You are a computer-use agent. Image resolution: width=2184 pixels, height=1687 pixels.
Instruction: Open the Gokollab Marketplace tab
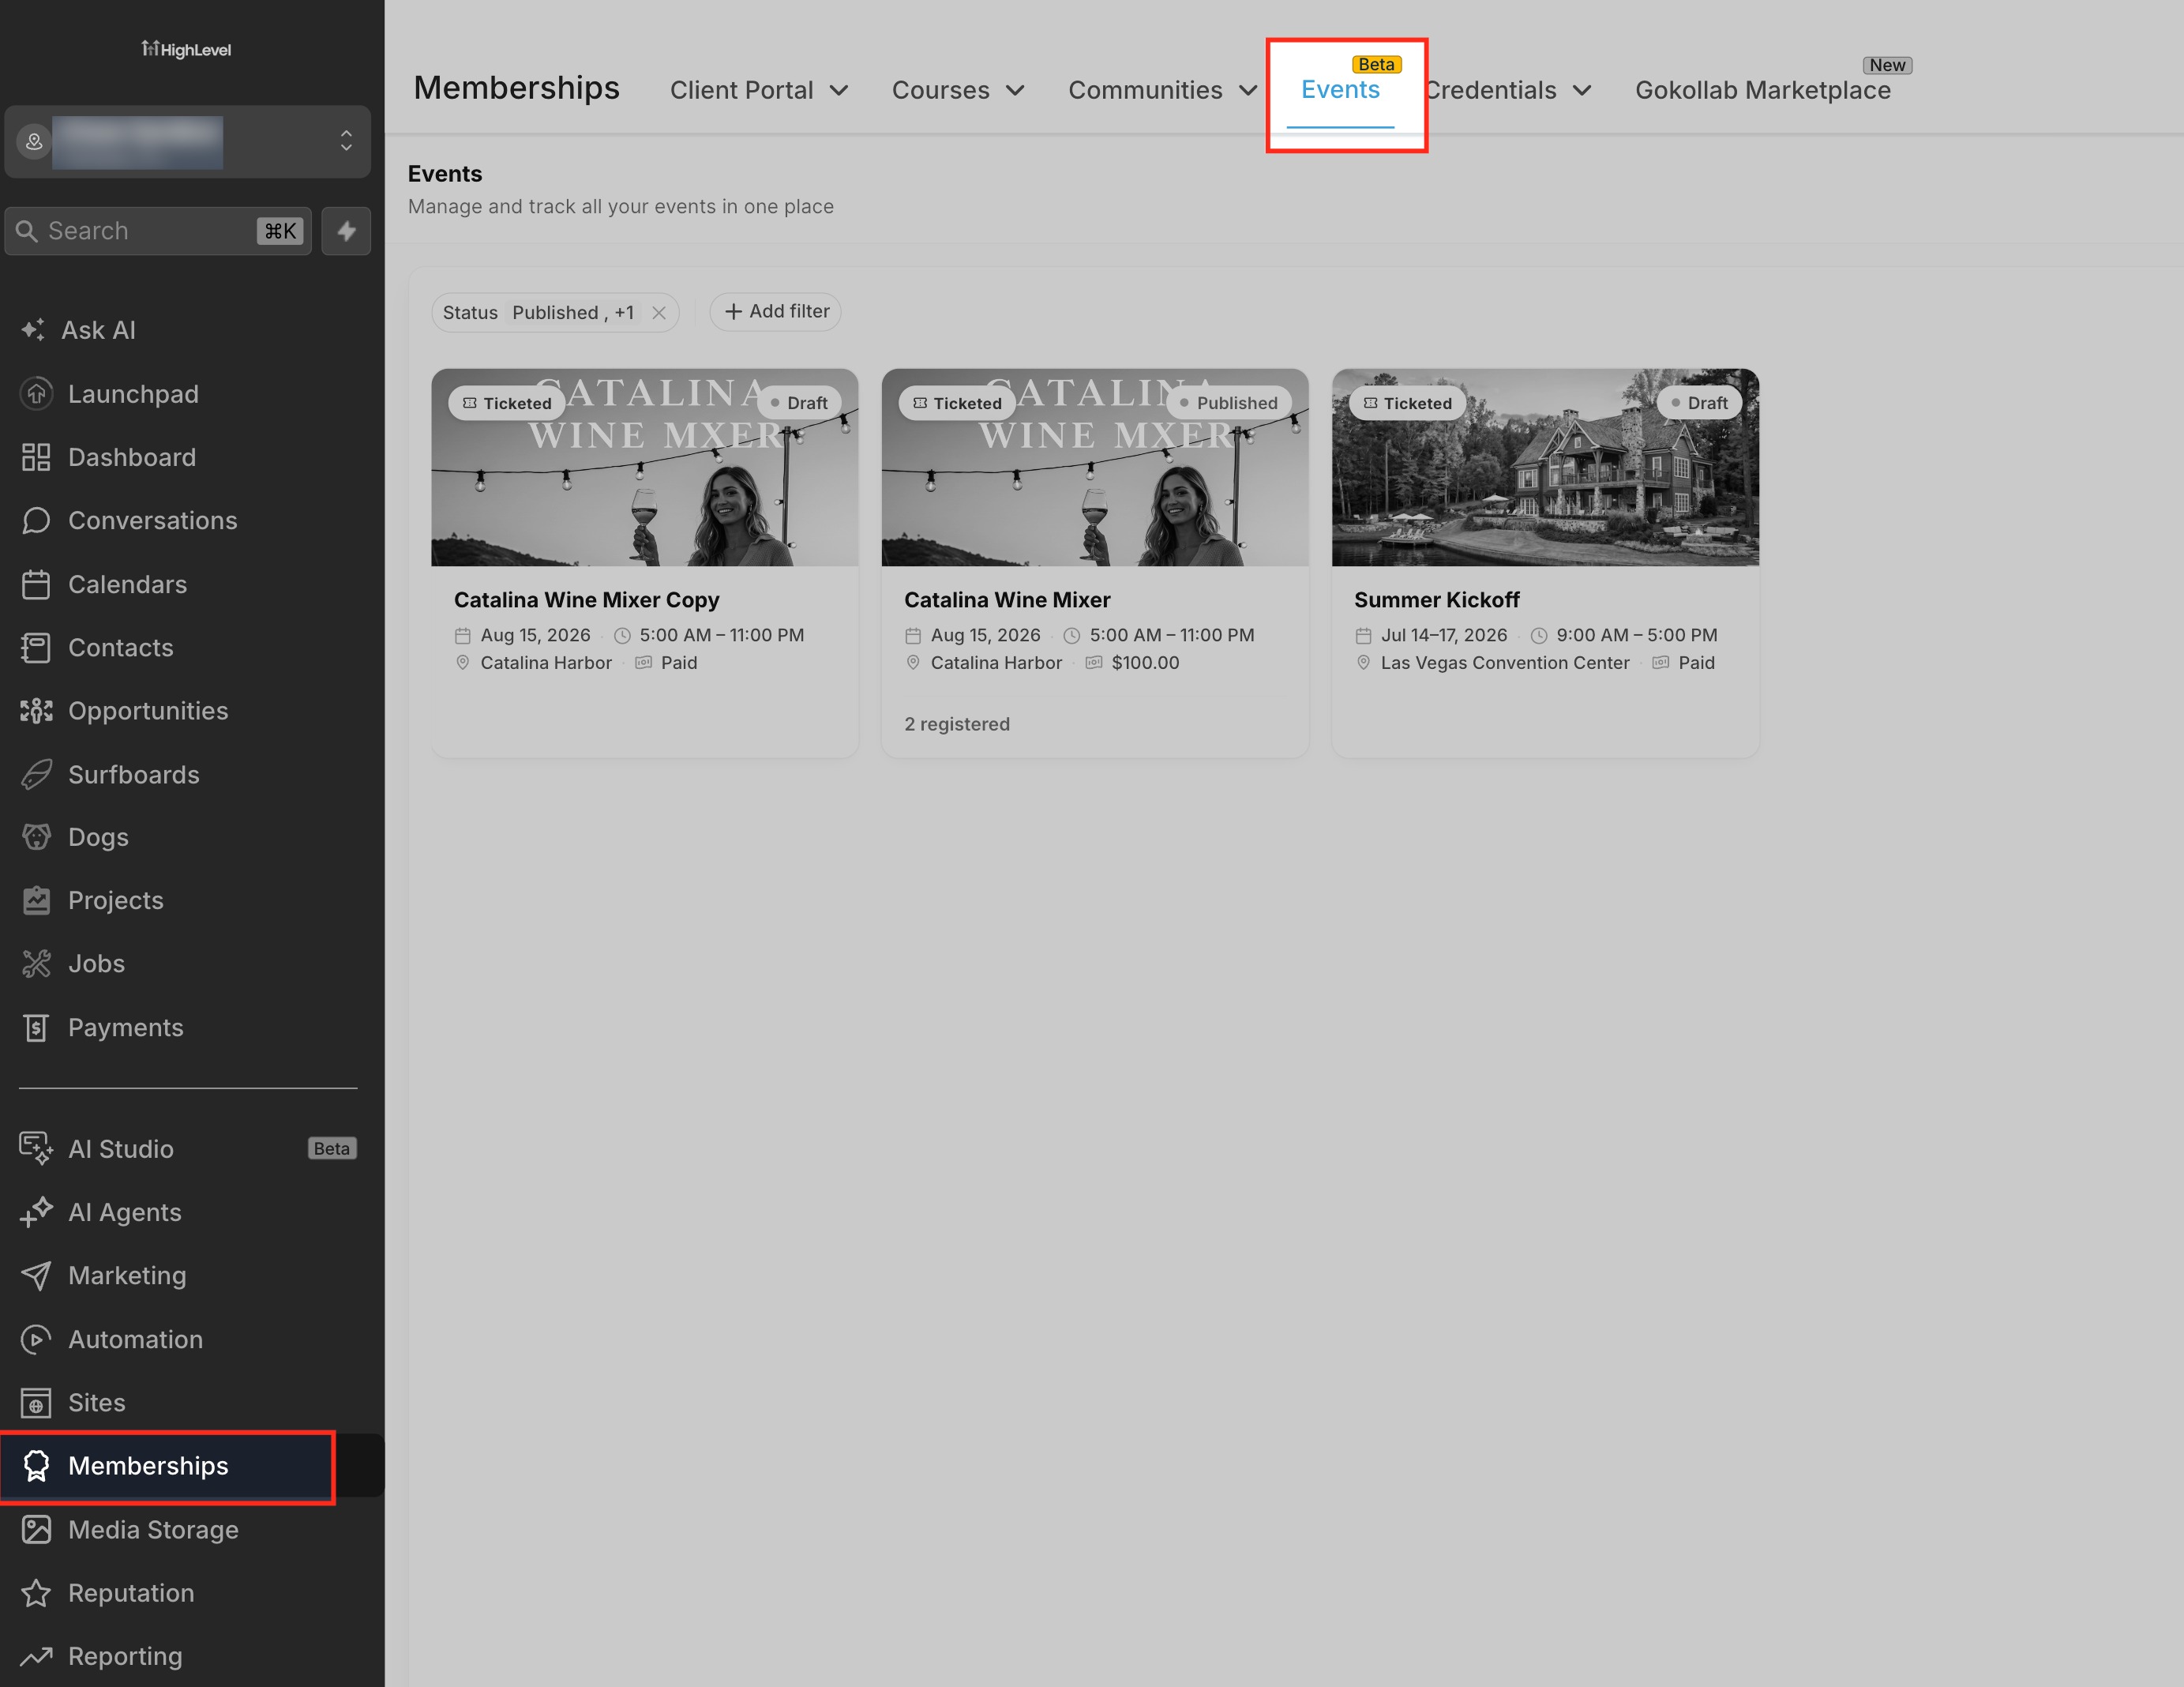(x=1763, y=90)
